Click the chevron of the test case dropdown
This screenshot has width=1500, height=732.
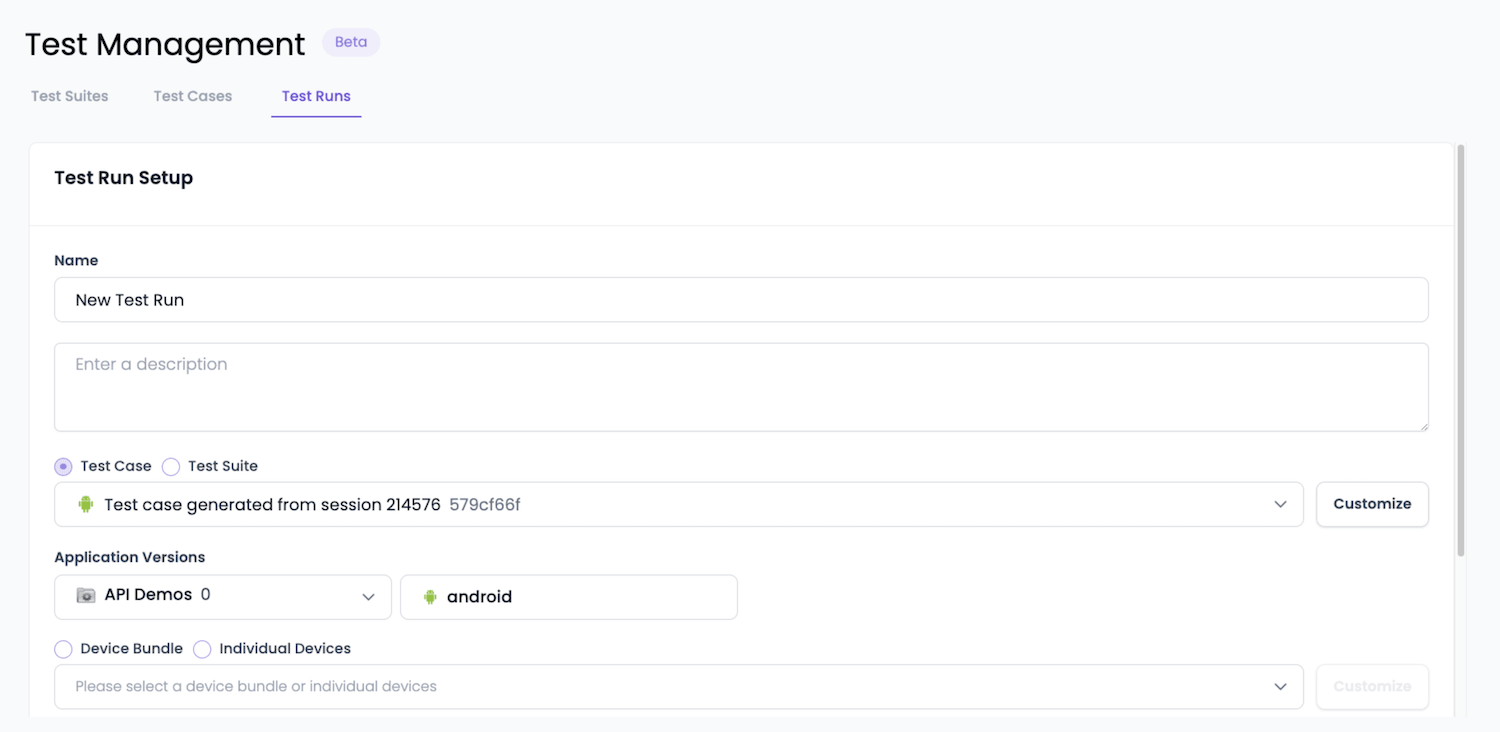click(x=1280, y=504)
